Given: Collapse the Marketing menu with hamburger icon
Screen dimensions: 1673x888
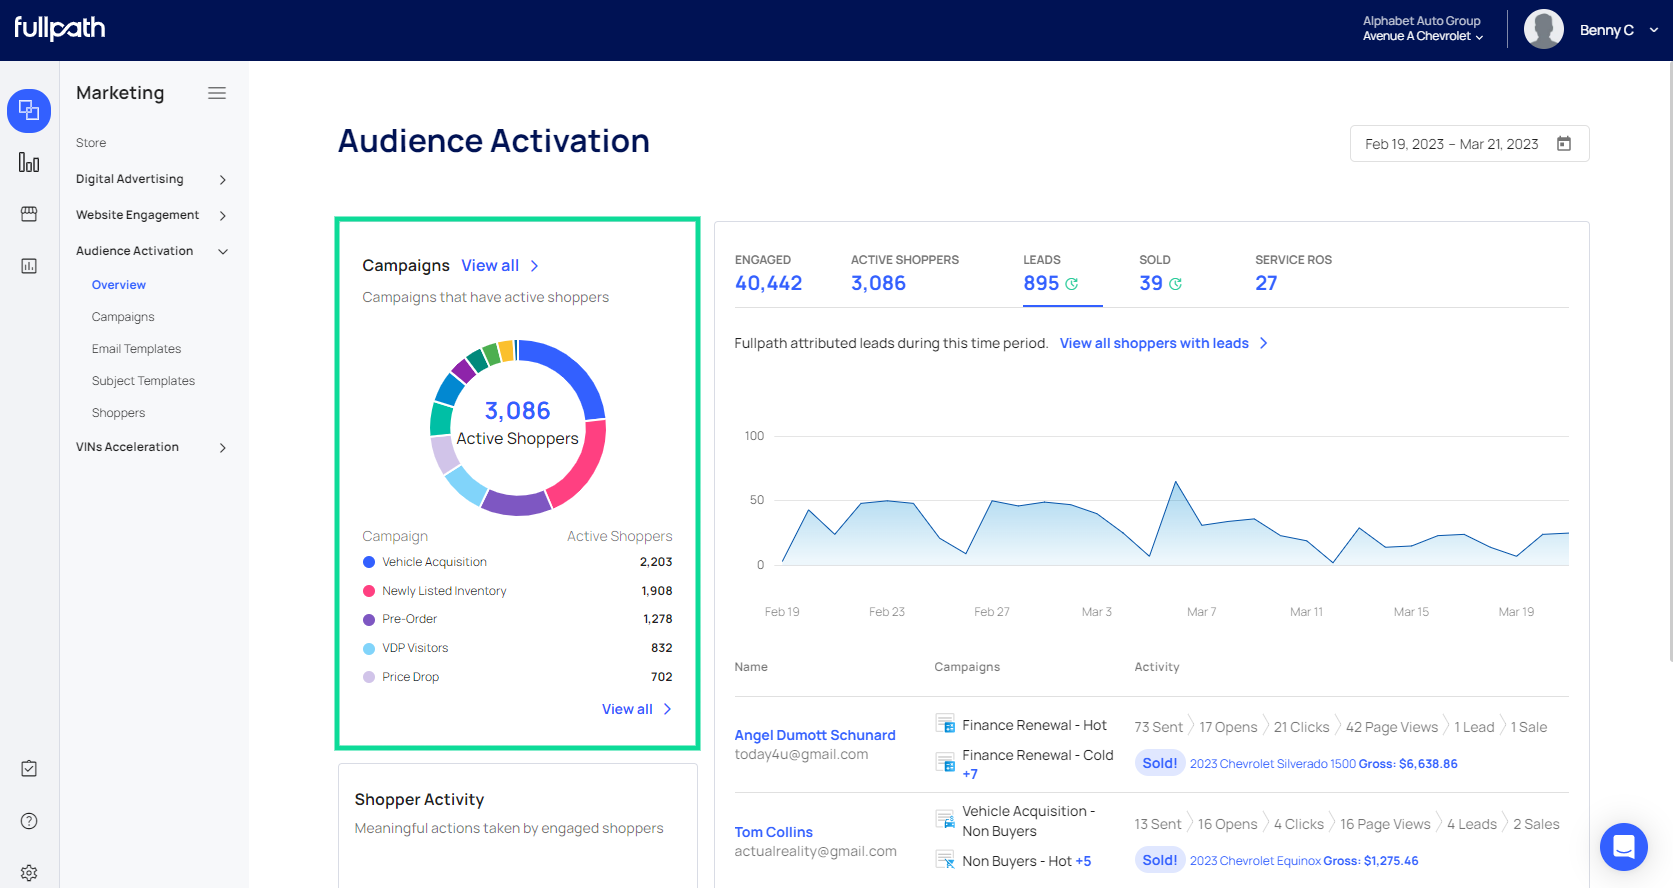Looking at the screenshot, I should pyautogui.click(x=217, y=93).
